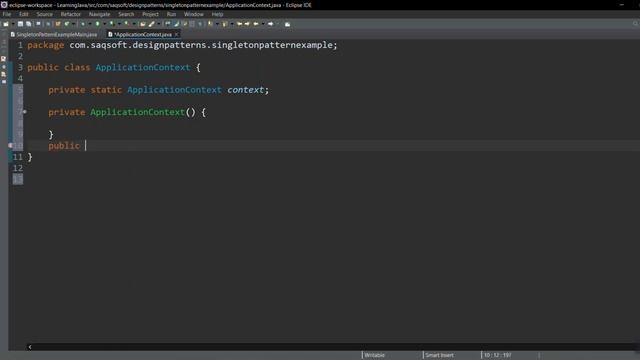Click the Coverage launch icon
Viewport: 640px width, 360px height.
point(111,24)
